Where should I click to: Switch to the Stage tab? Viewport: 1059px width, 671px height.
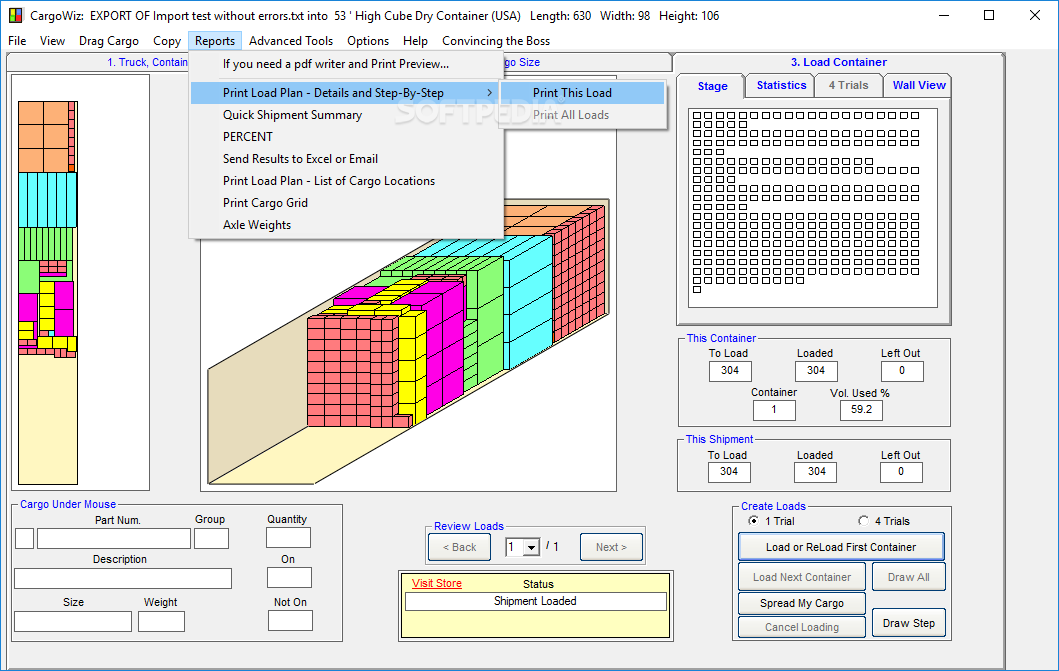tap(712, 86)
